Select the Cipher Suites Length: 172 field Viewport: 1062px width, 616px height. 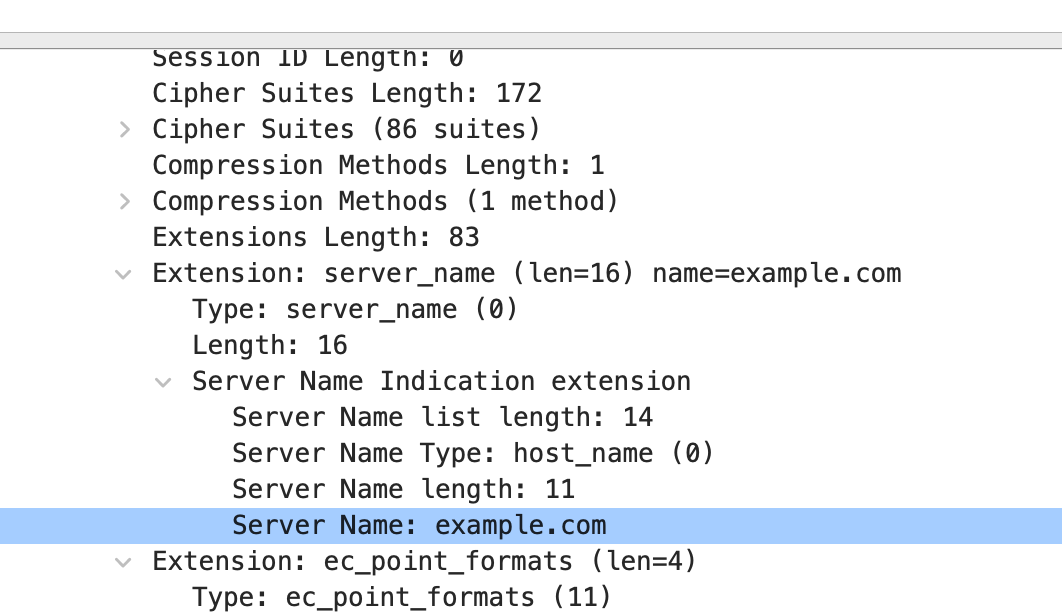(346, 94)
